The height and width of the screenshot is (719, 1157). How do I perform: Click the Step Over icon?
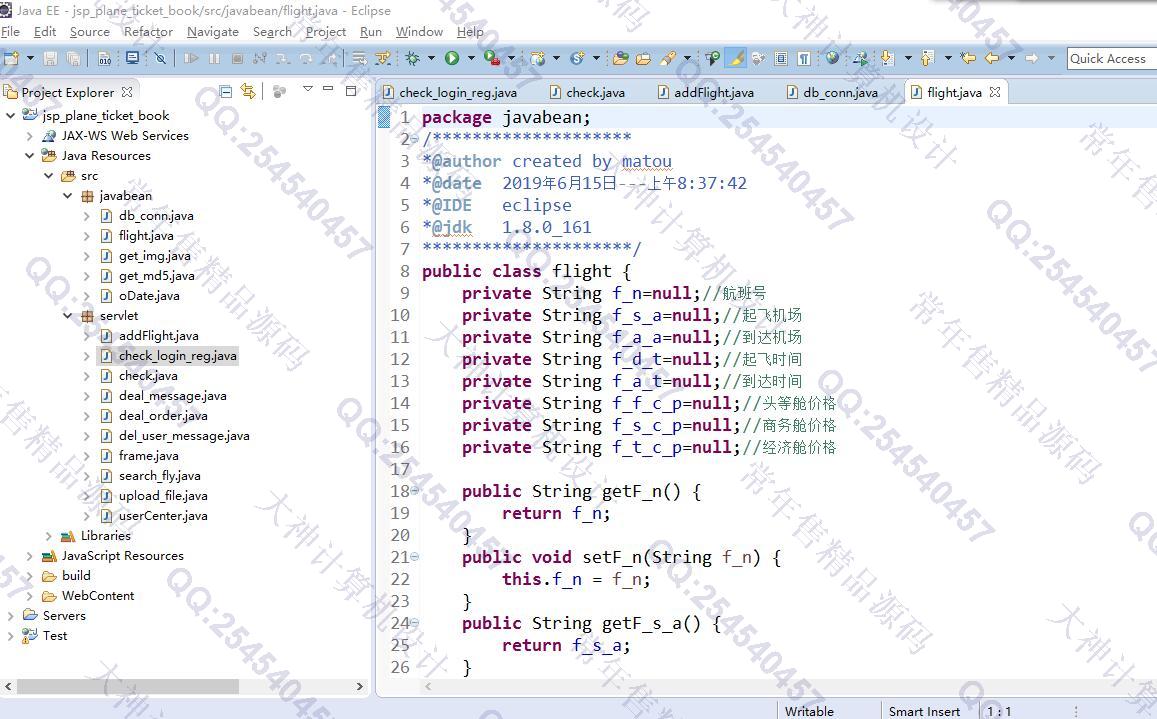click(305, 58)
